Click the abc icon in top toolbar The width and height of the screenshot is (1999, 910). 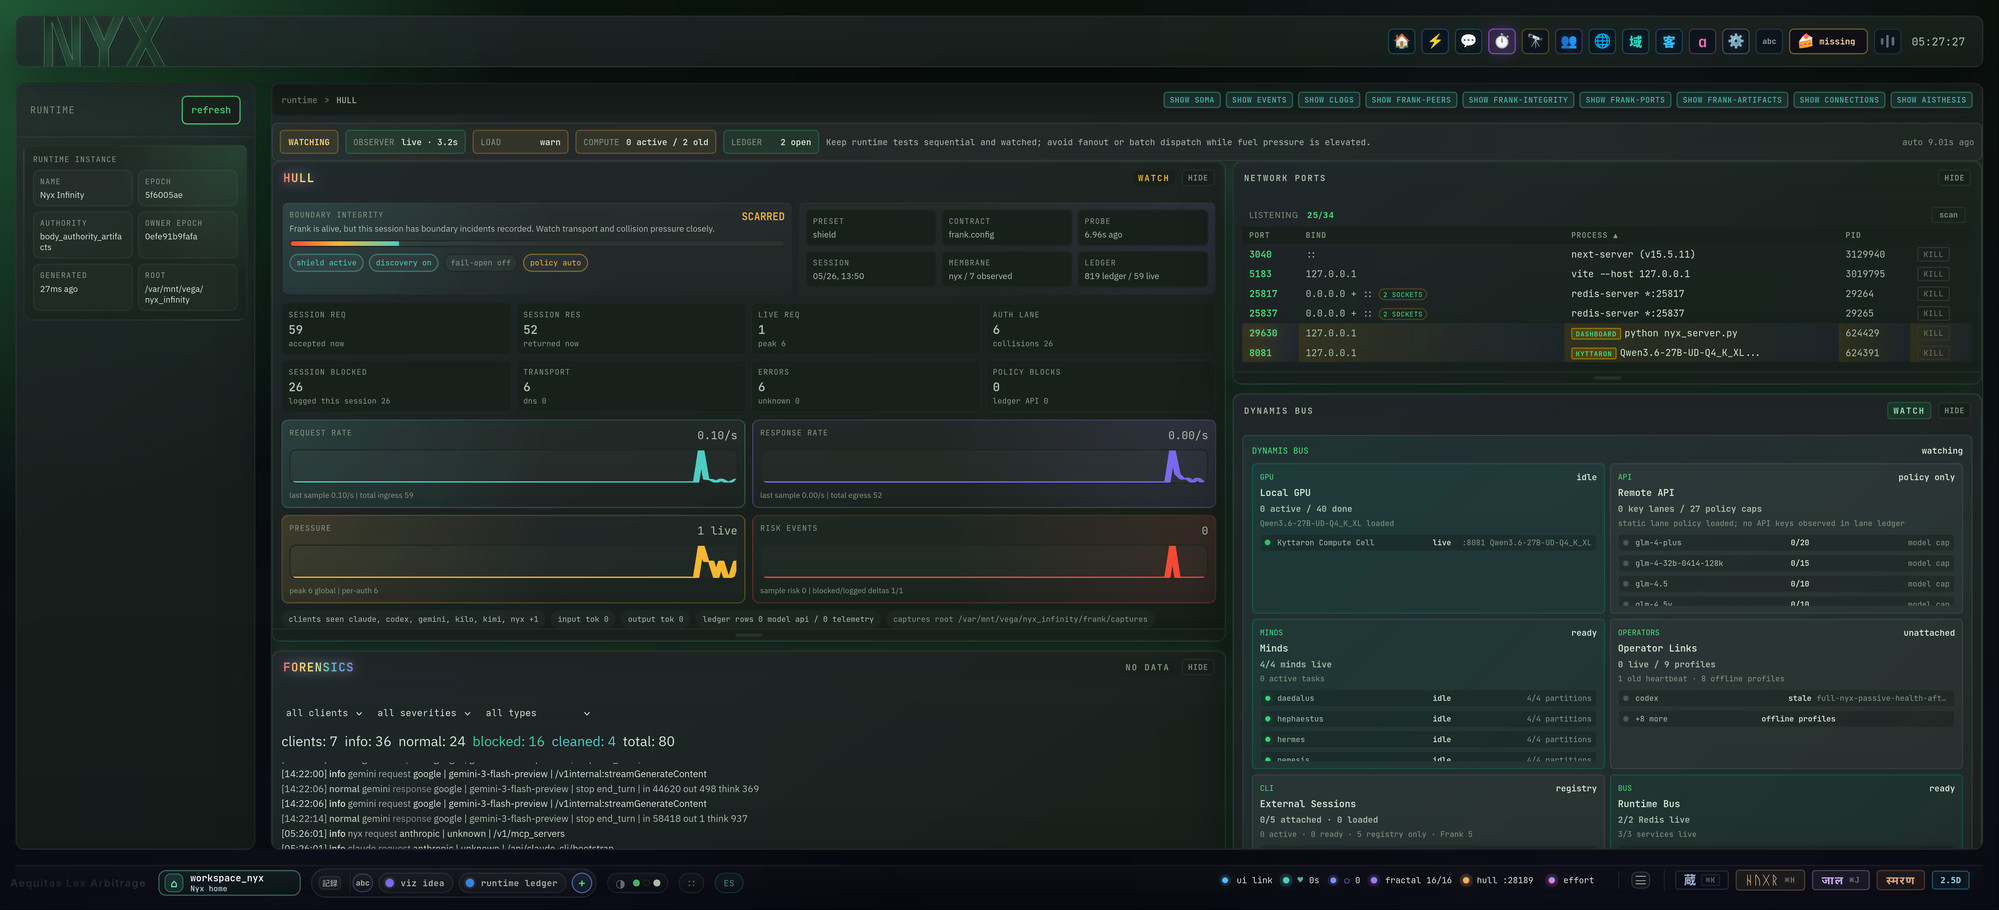point(1769,41)
